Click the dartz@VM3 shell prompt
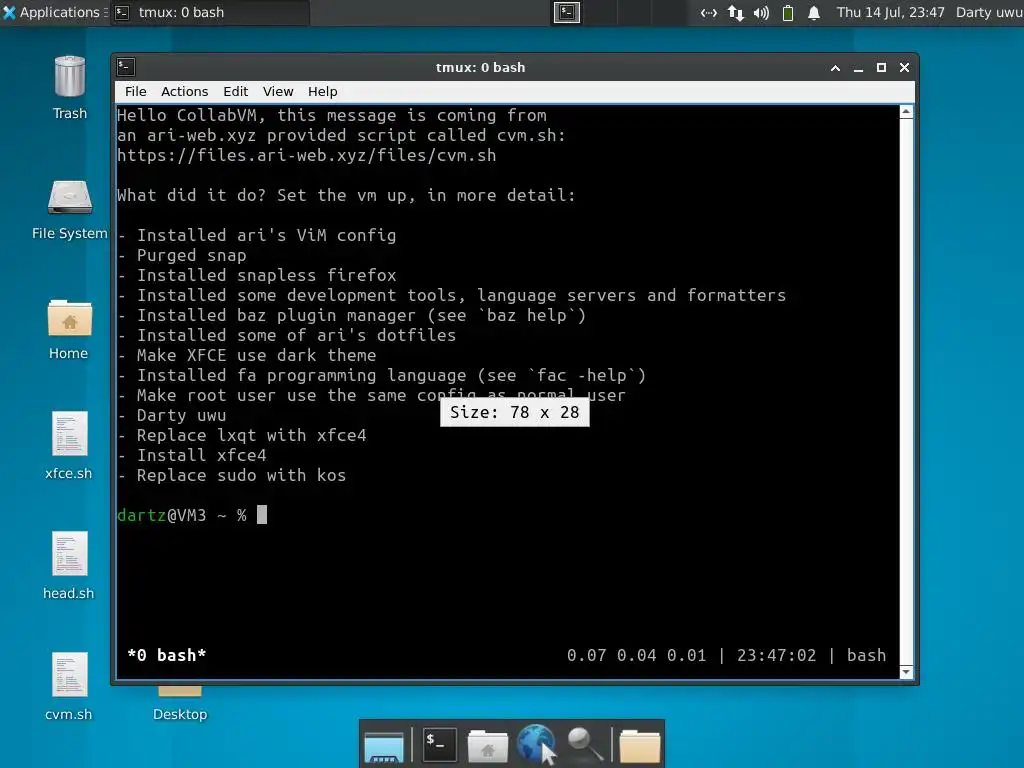 (x=182, y=515)
